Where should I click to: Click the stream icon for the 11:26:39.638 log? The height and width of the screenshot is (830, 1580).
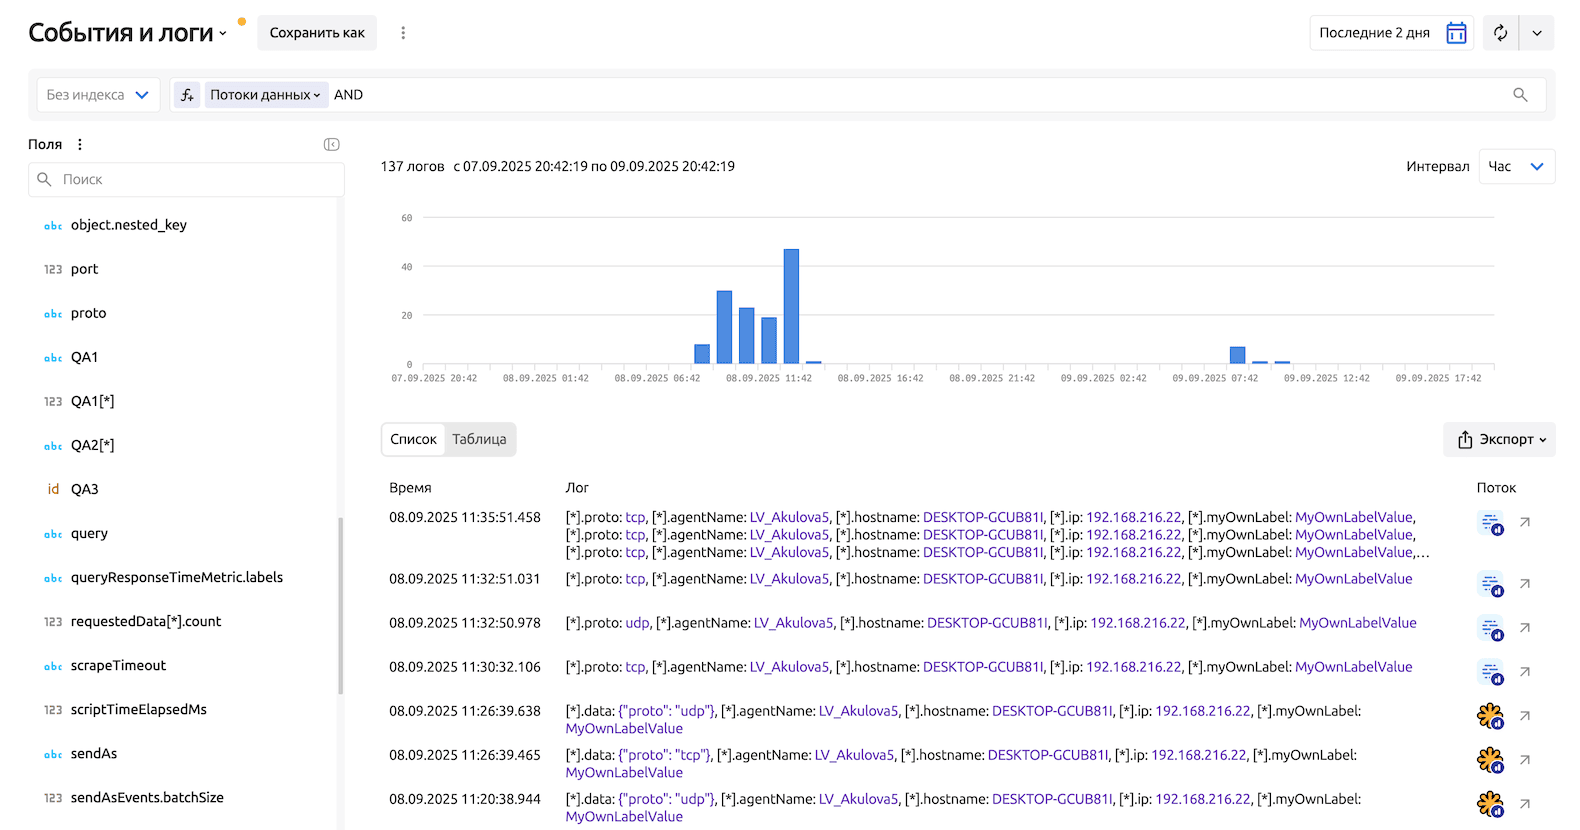pyautogui.click(x=1490, y=716)
